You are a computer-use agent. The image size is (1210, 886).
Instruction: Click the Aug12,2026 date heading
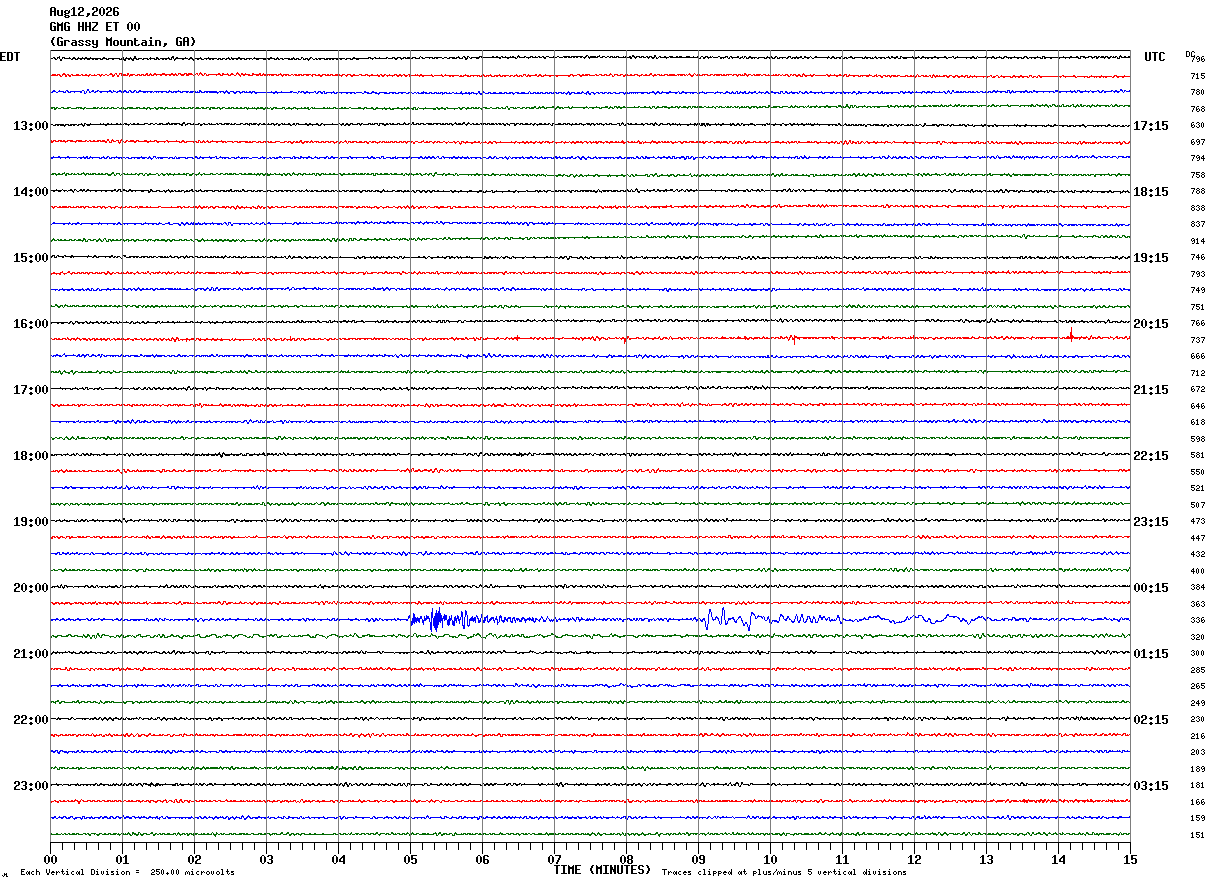click(84, 12)
